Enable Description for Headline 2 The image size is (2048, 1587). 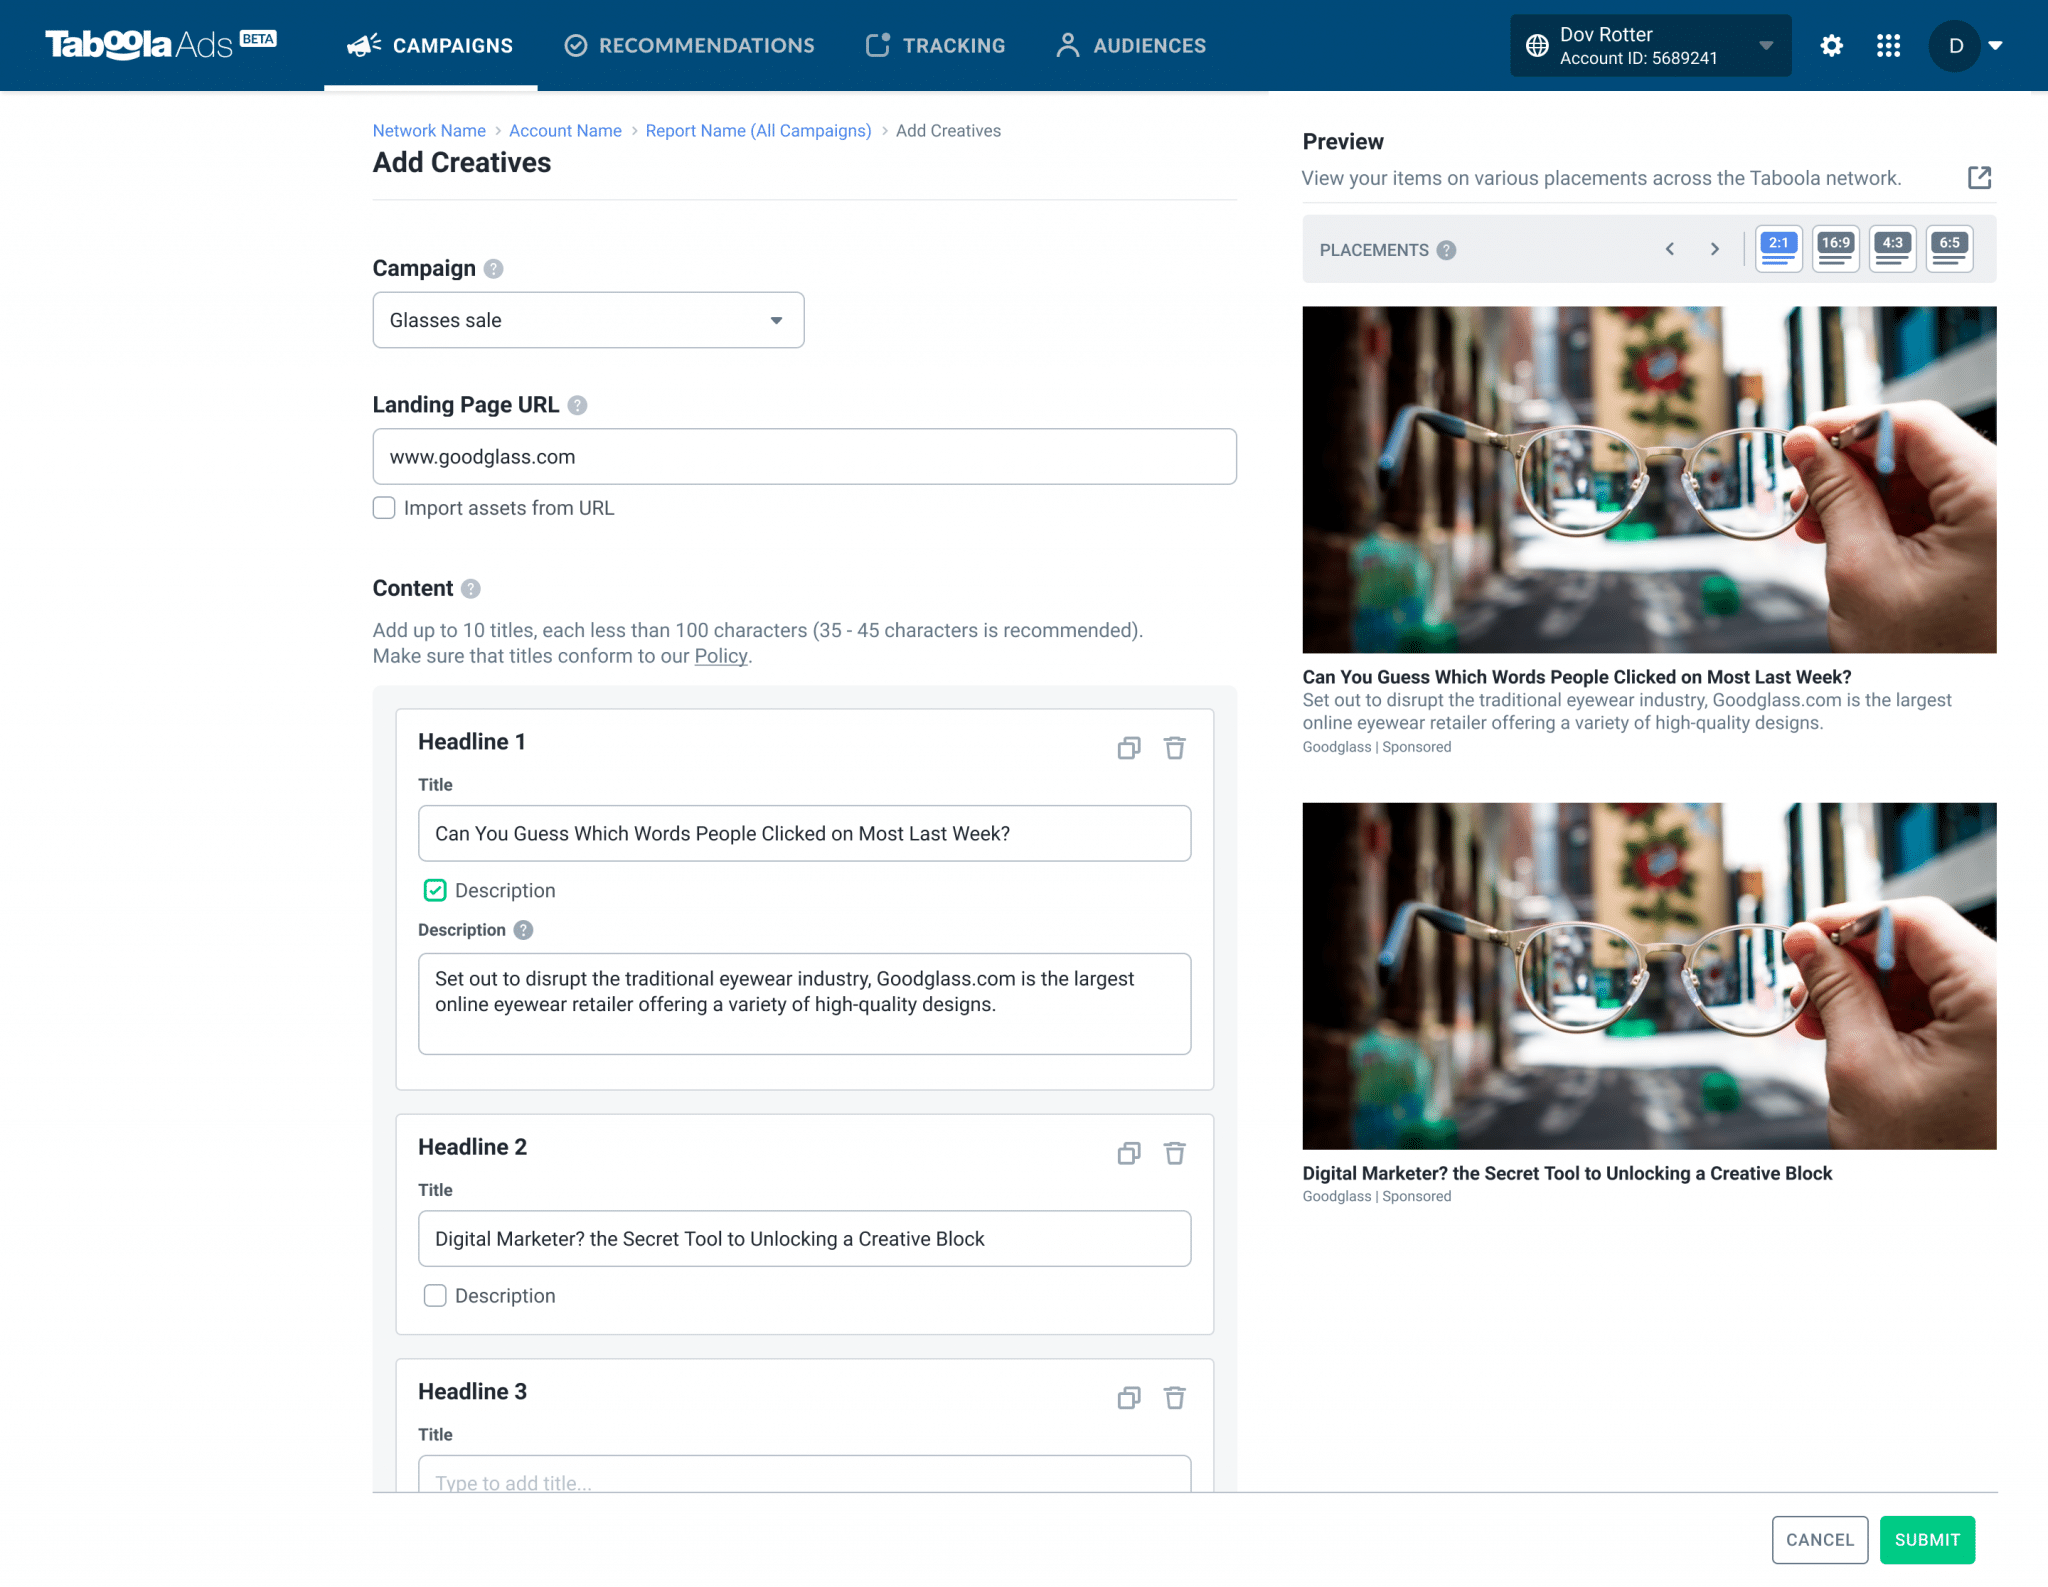coord(435,1295)
